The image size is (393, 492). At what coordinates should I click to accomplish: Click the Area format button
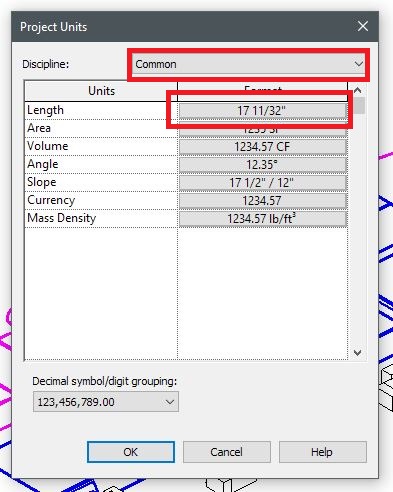pos(263,129)
